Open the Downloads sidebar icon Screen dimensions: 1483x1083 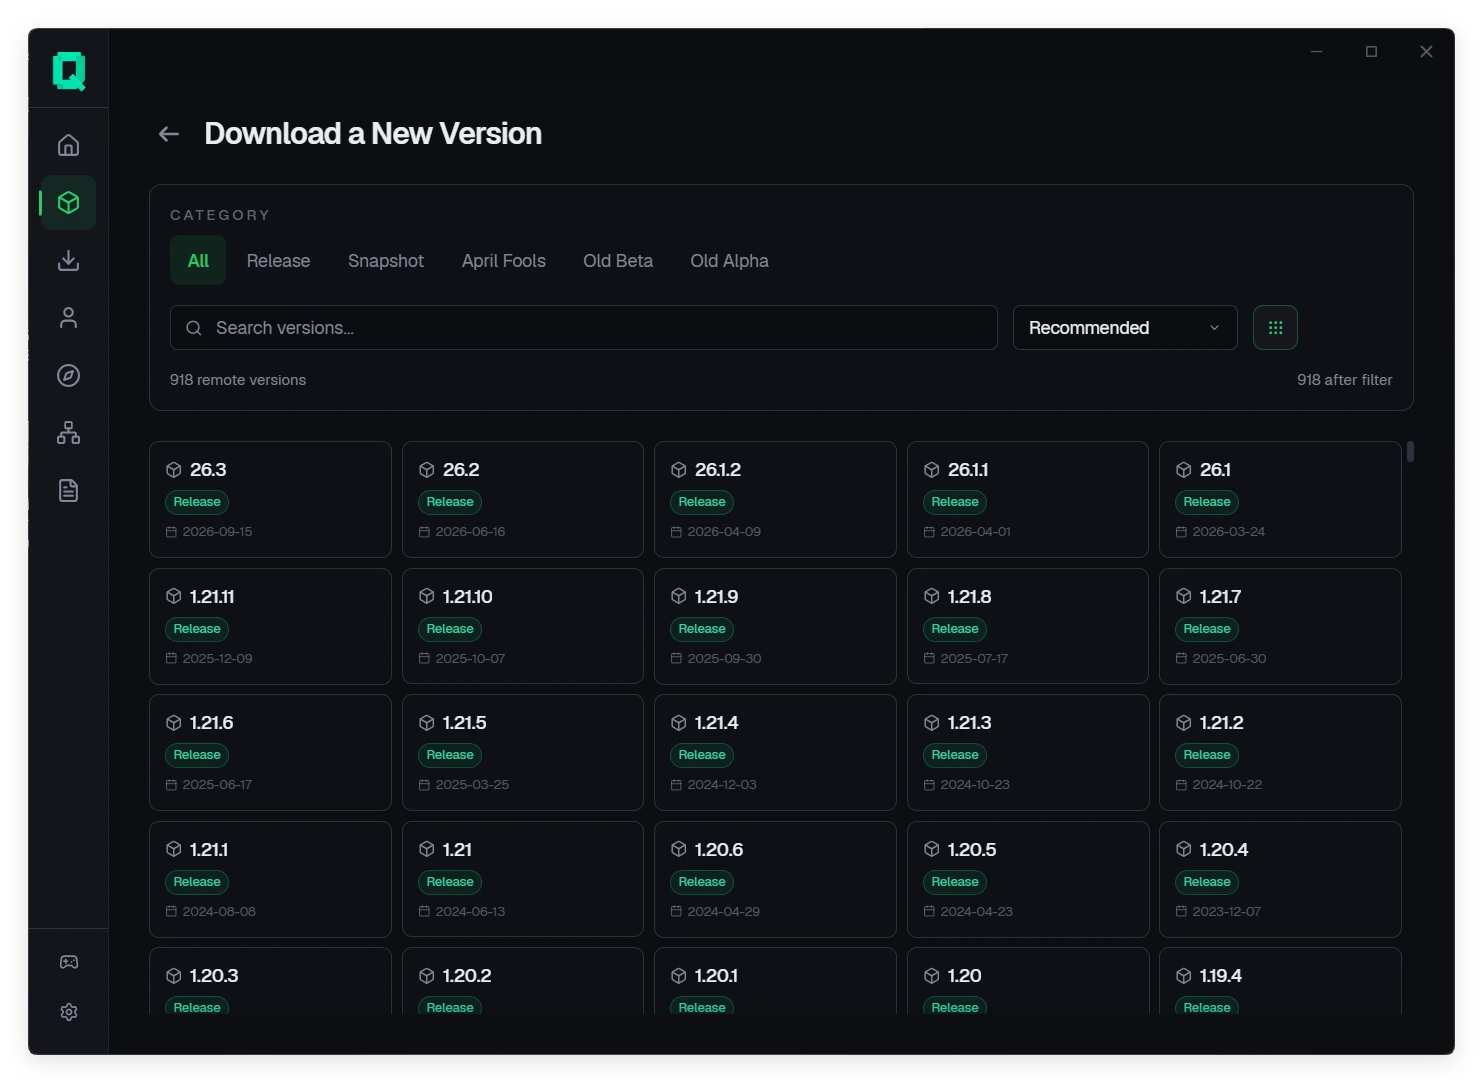pos(68,260)
